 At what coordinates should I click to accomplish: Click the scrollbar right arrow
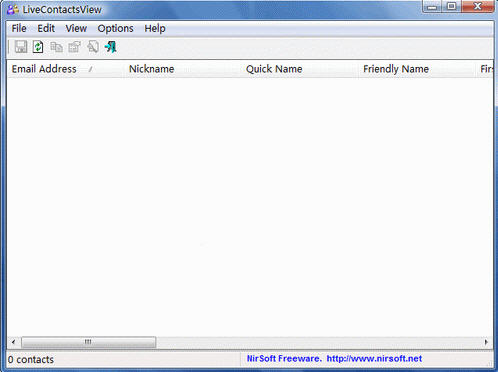pyautogui.click(x=486, y=342)
